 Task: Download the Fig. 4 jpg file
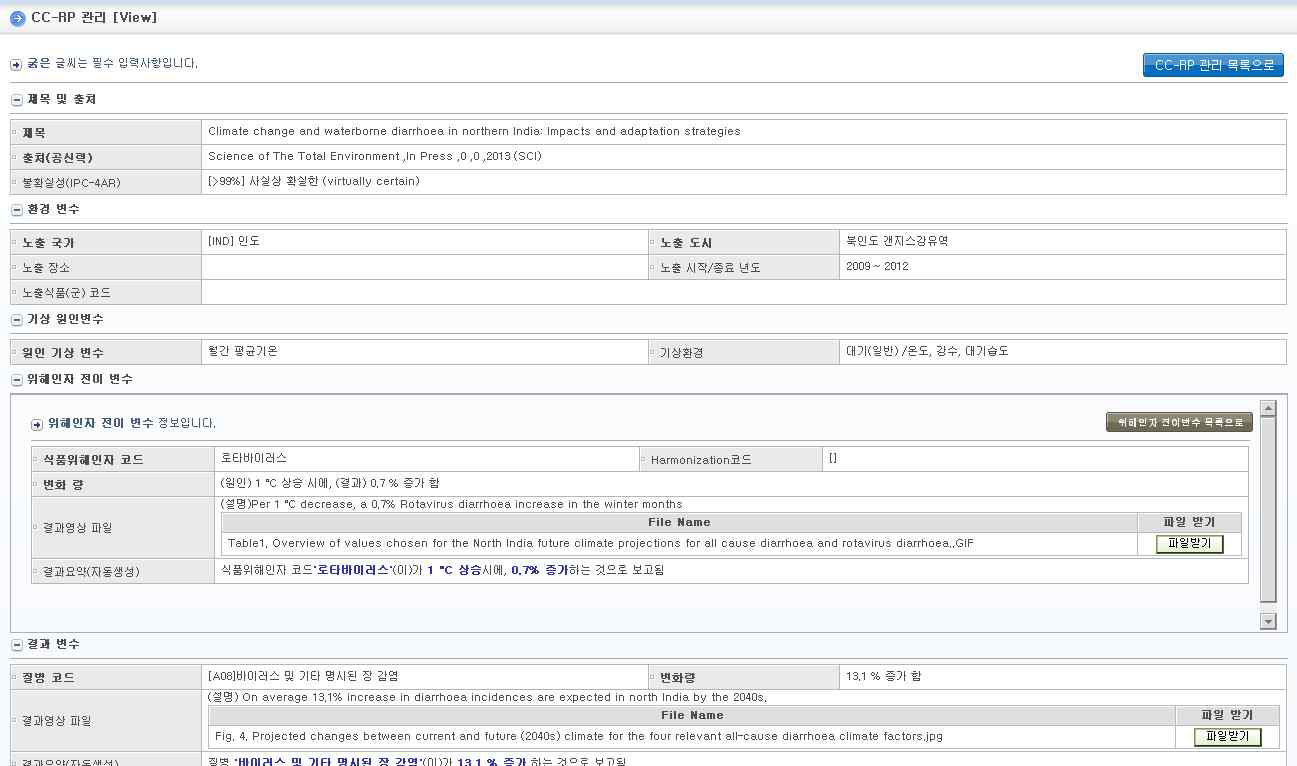tap(1227, 737)
